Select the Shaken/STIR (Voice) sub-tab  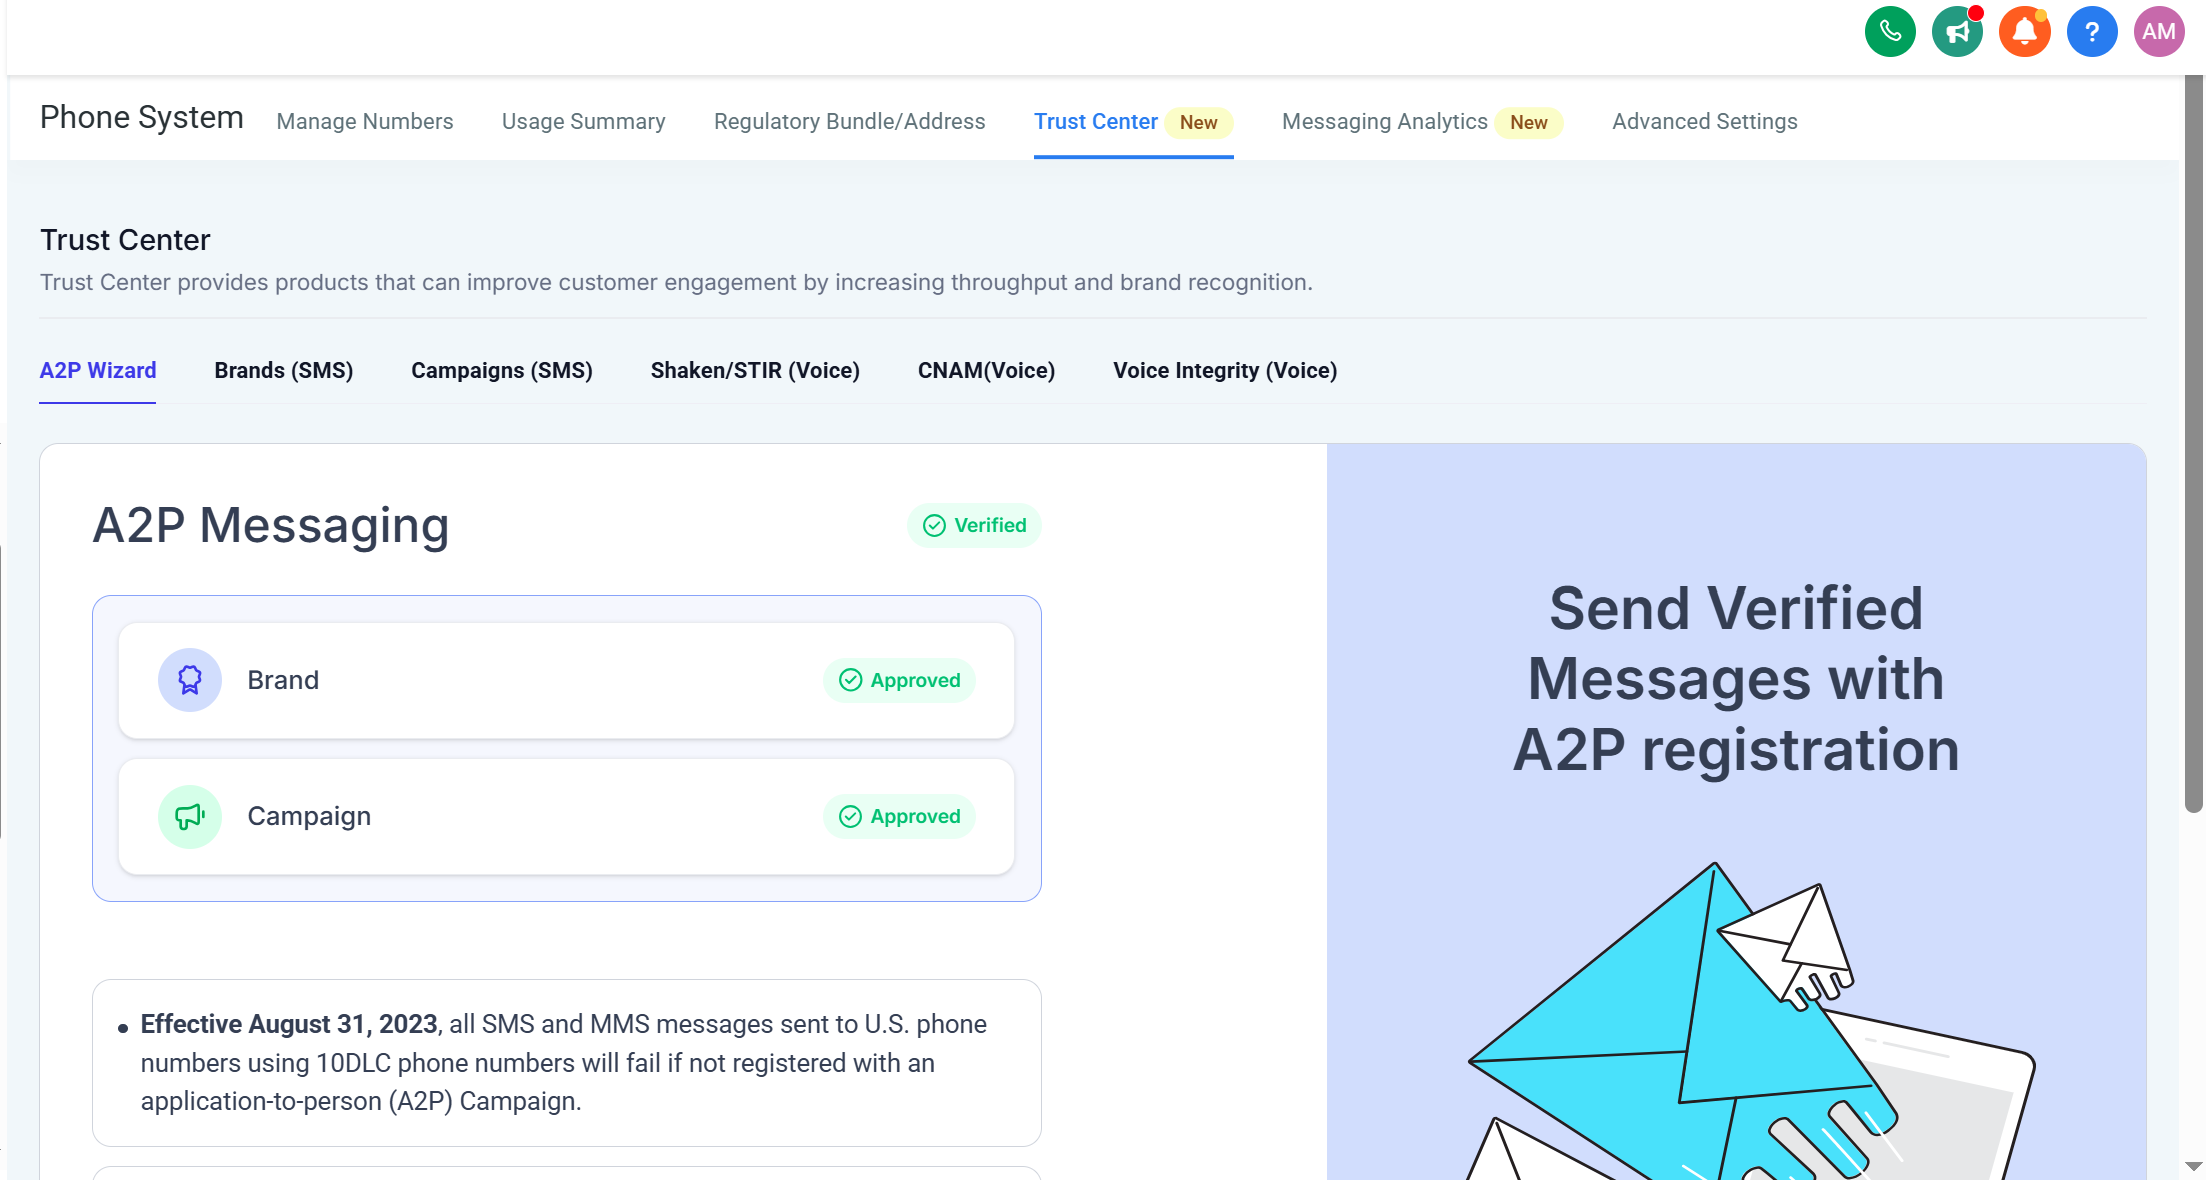(755, 371)
